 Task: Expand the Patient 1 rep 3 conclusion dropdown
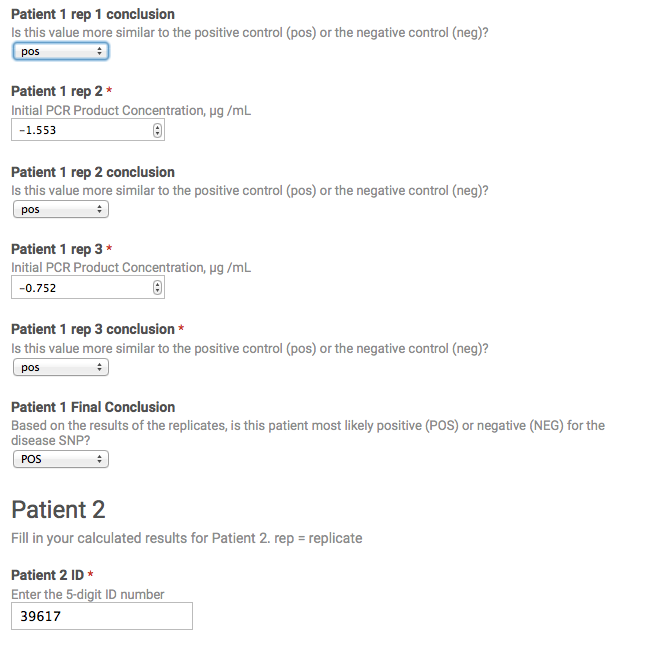[x=60, y=368]
